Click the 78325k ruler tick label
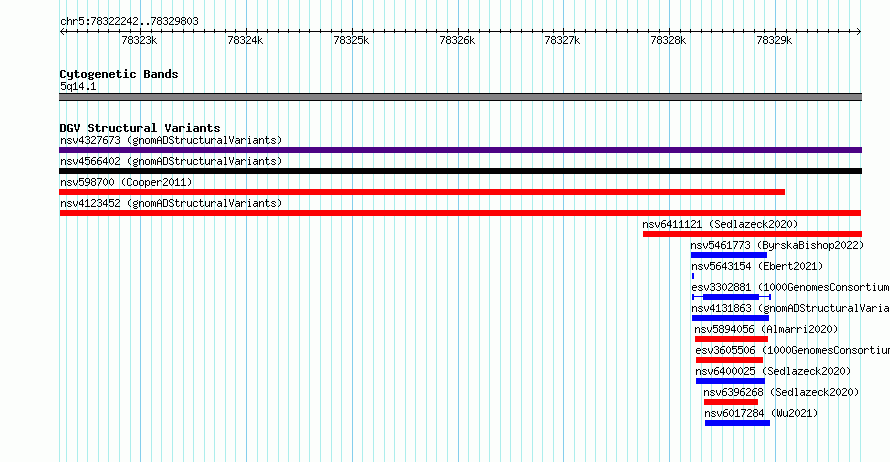 351,40
